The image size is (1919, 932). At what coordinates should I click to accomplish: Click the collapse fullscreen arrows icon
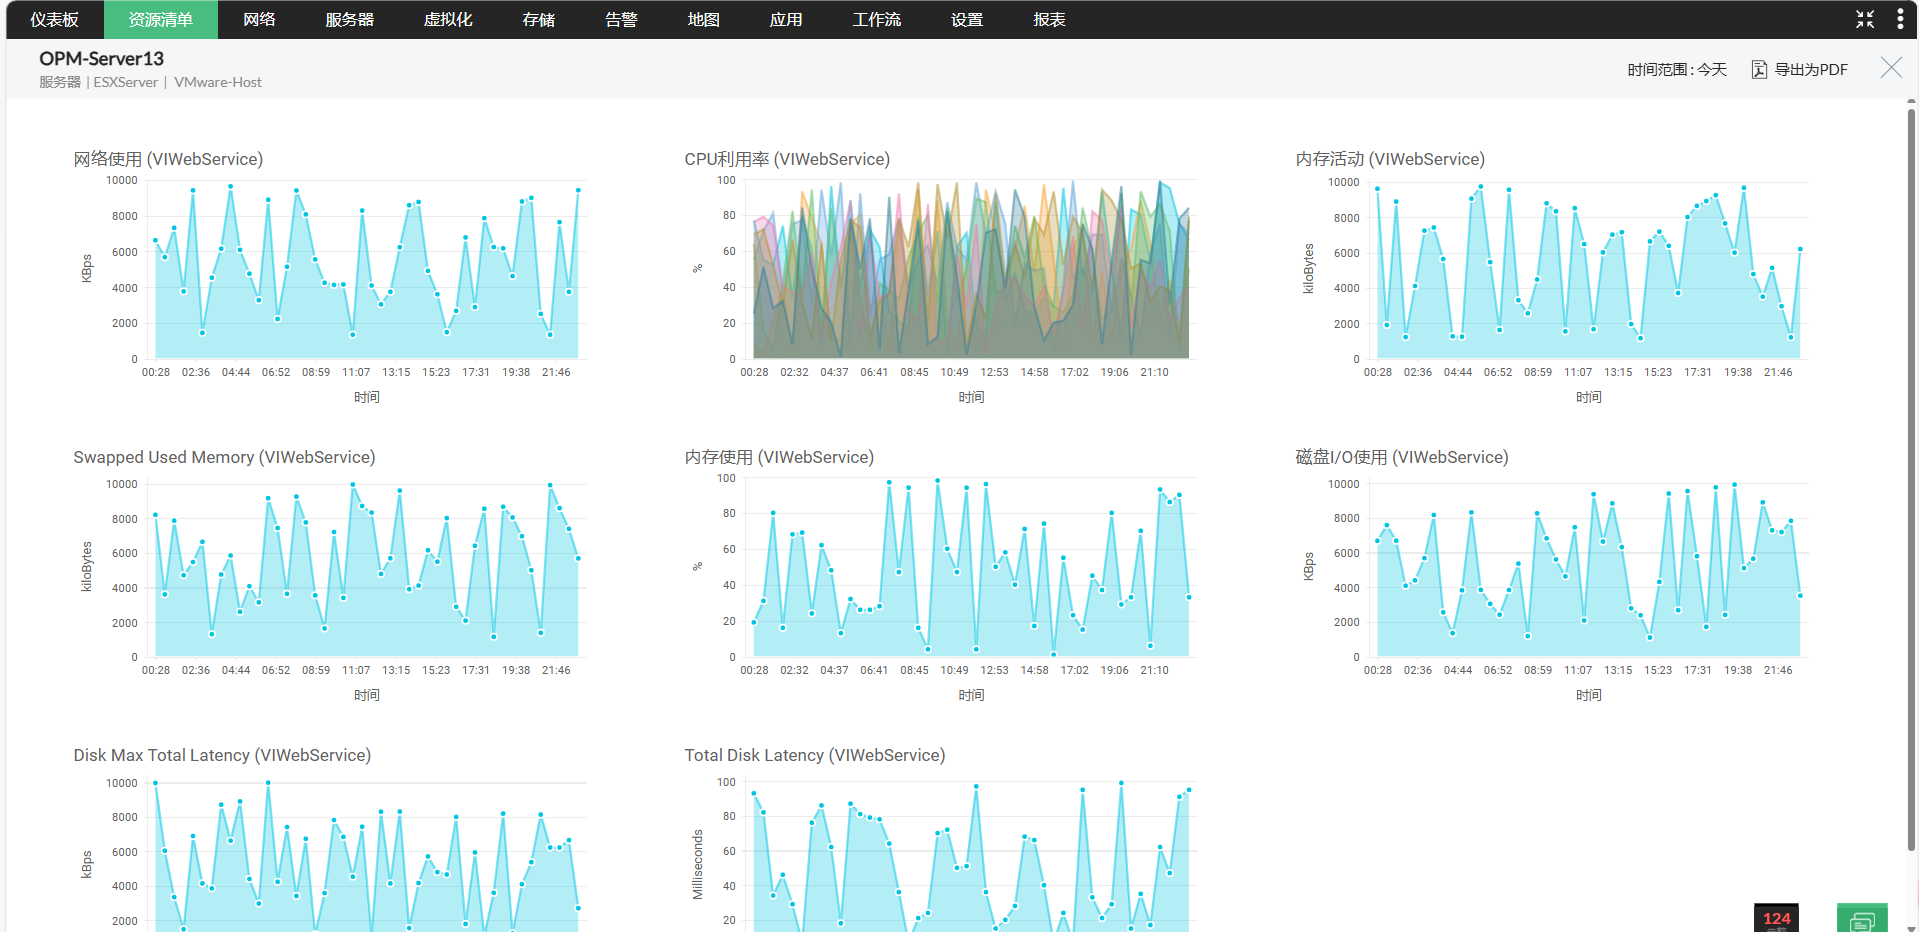(x=1865, y=19)
